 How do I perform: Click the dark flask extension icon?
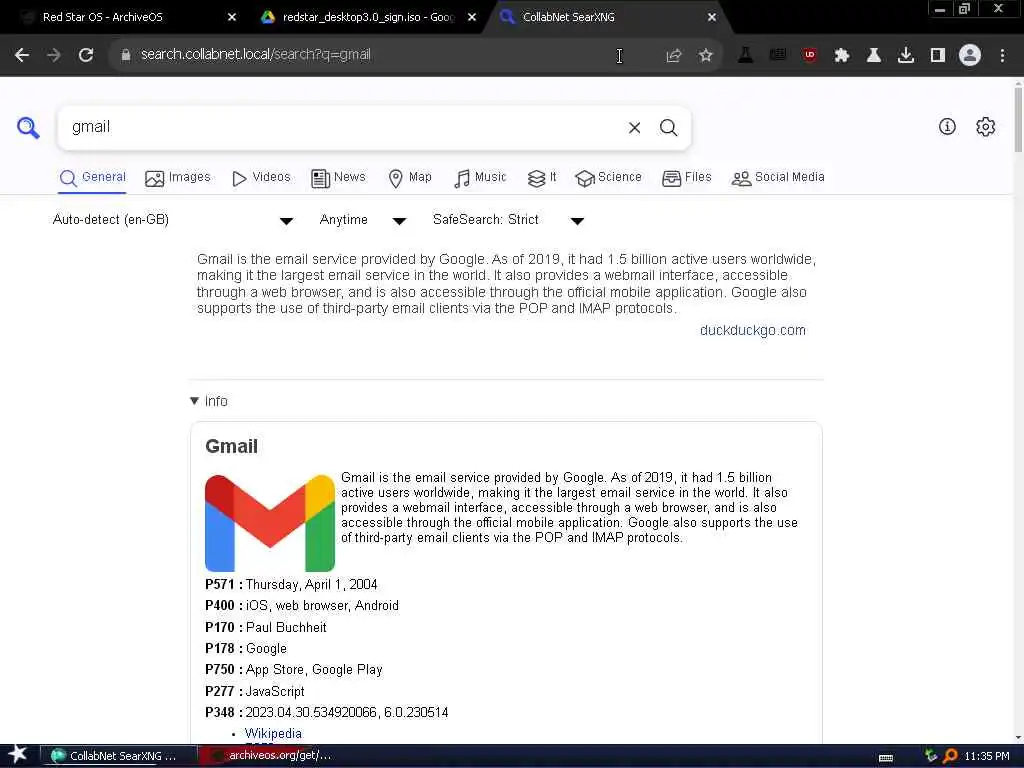point(745,55)
